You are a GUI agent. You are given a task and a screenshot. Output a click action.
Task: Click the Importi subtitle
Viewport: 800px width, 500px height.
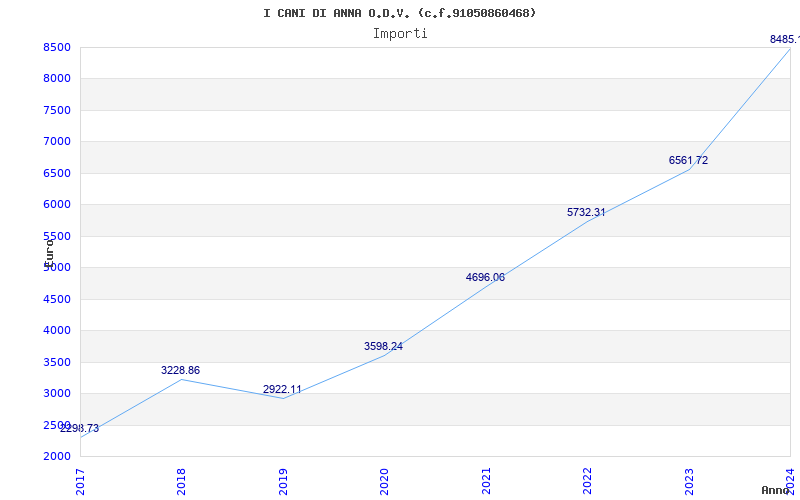pos(400,34)
